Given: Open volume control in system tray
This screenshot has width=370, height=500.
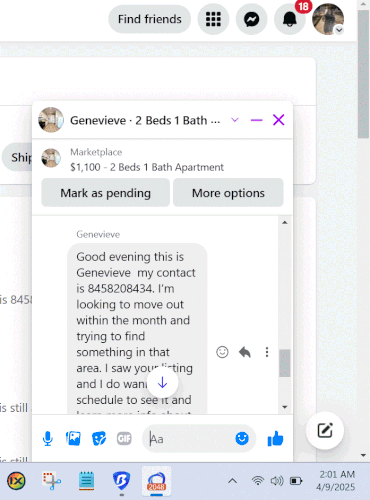Looking at the screenshot, I should (277, 481).
